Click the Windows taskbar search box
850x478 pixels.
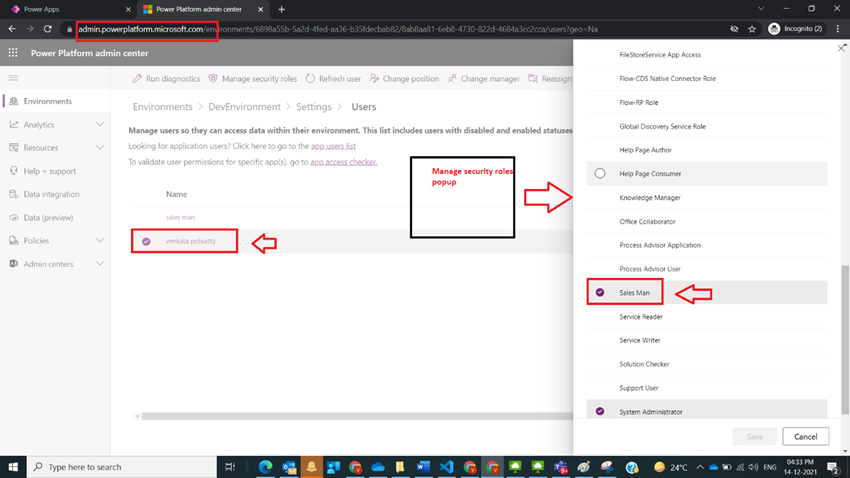tap(122, 467)
